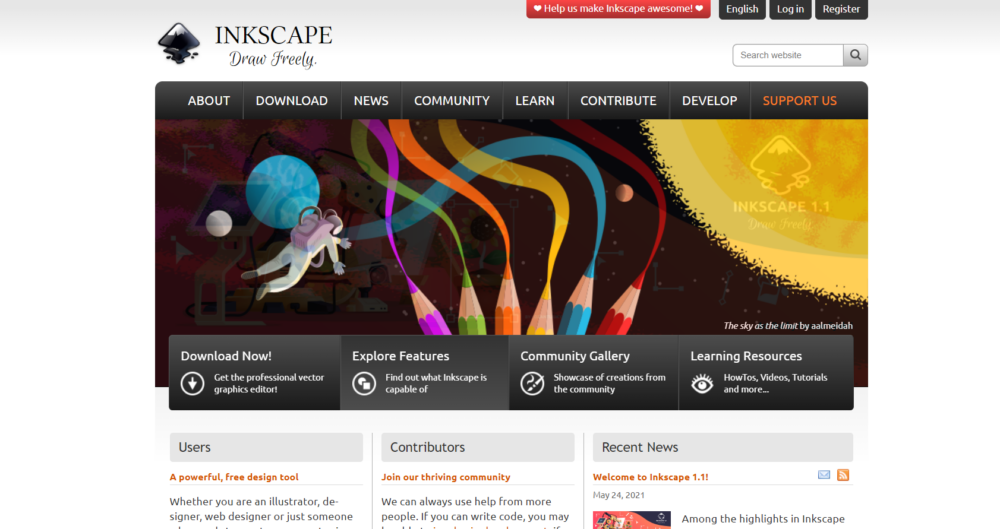Viewport: 1000px width, 529px height.
Task: Click the Help us make Inkscape awesome button
Action: pos(618,9)
